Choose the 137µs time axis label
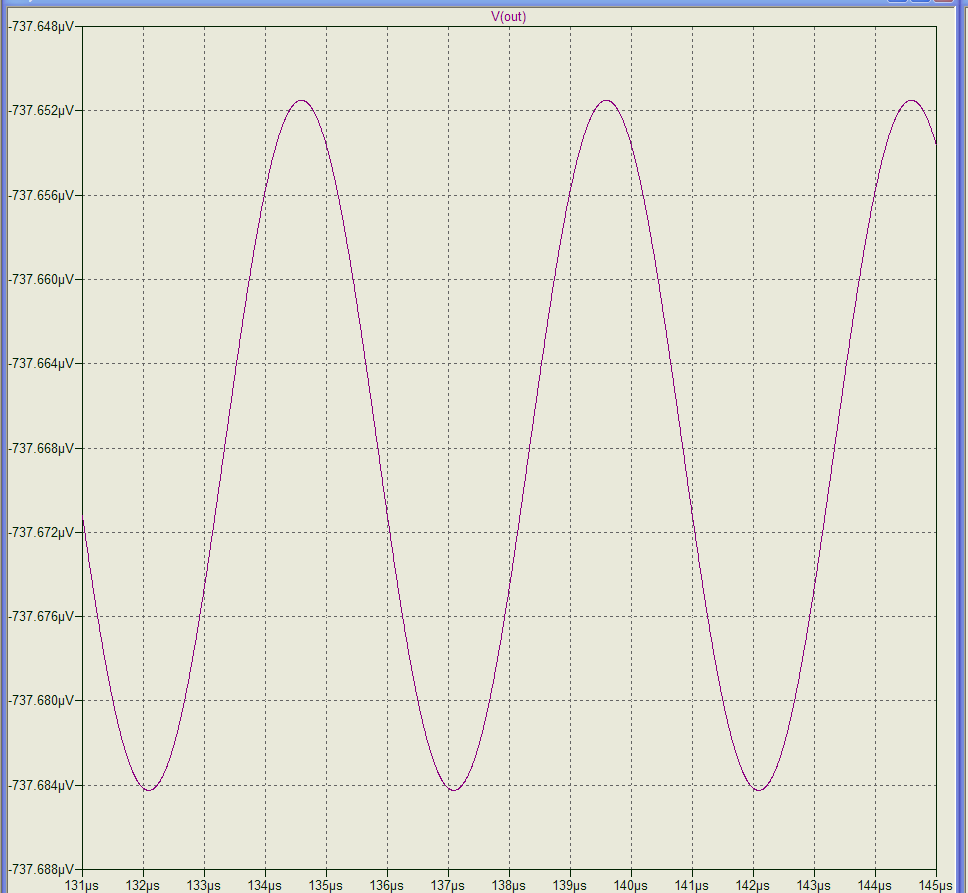This screenshot has height=893, width=968. pyautogui.click(x=448, y=886)
